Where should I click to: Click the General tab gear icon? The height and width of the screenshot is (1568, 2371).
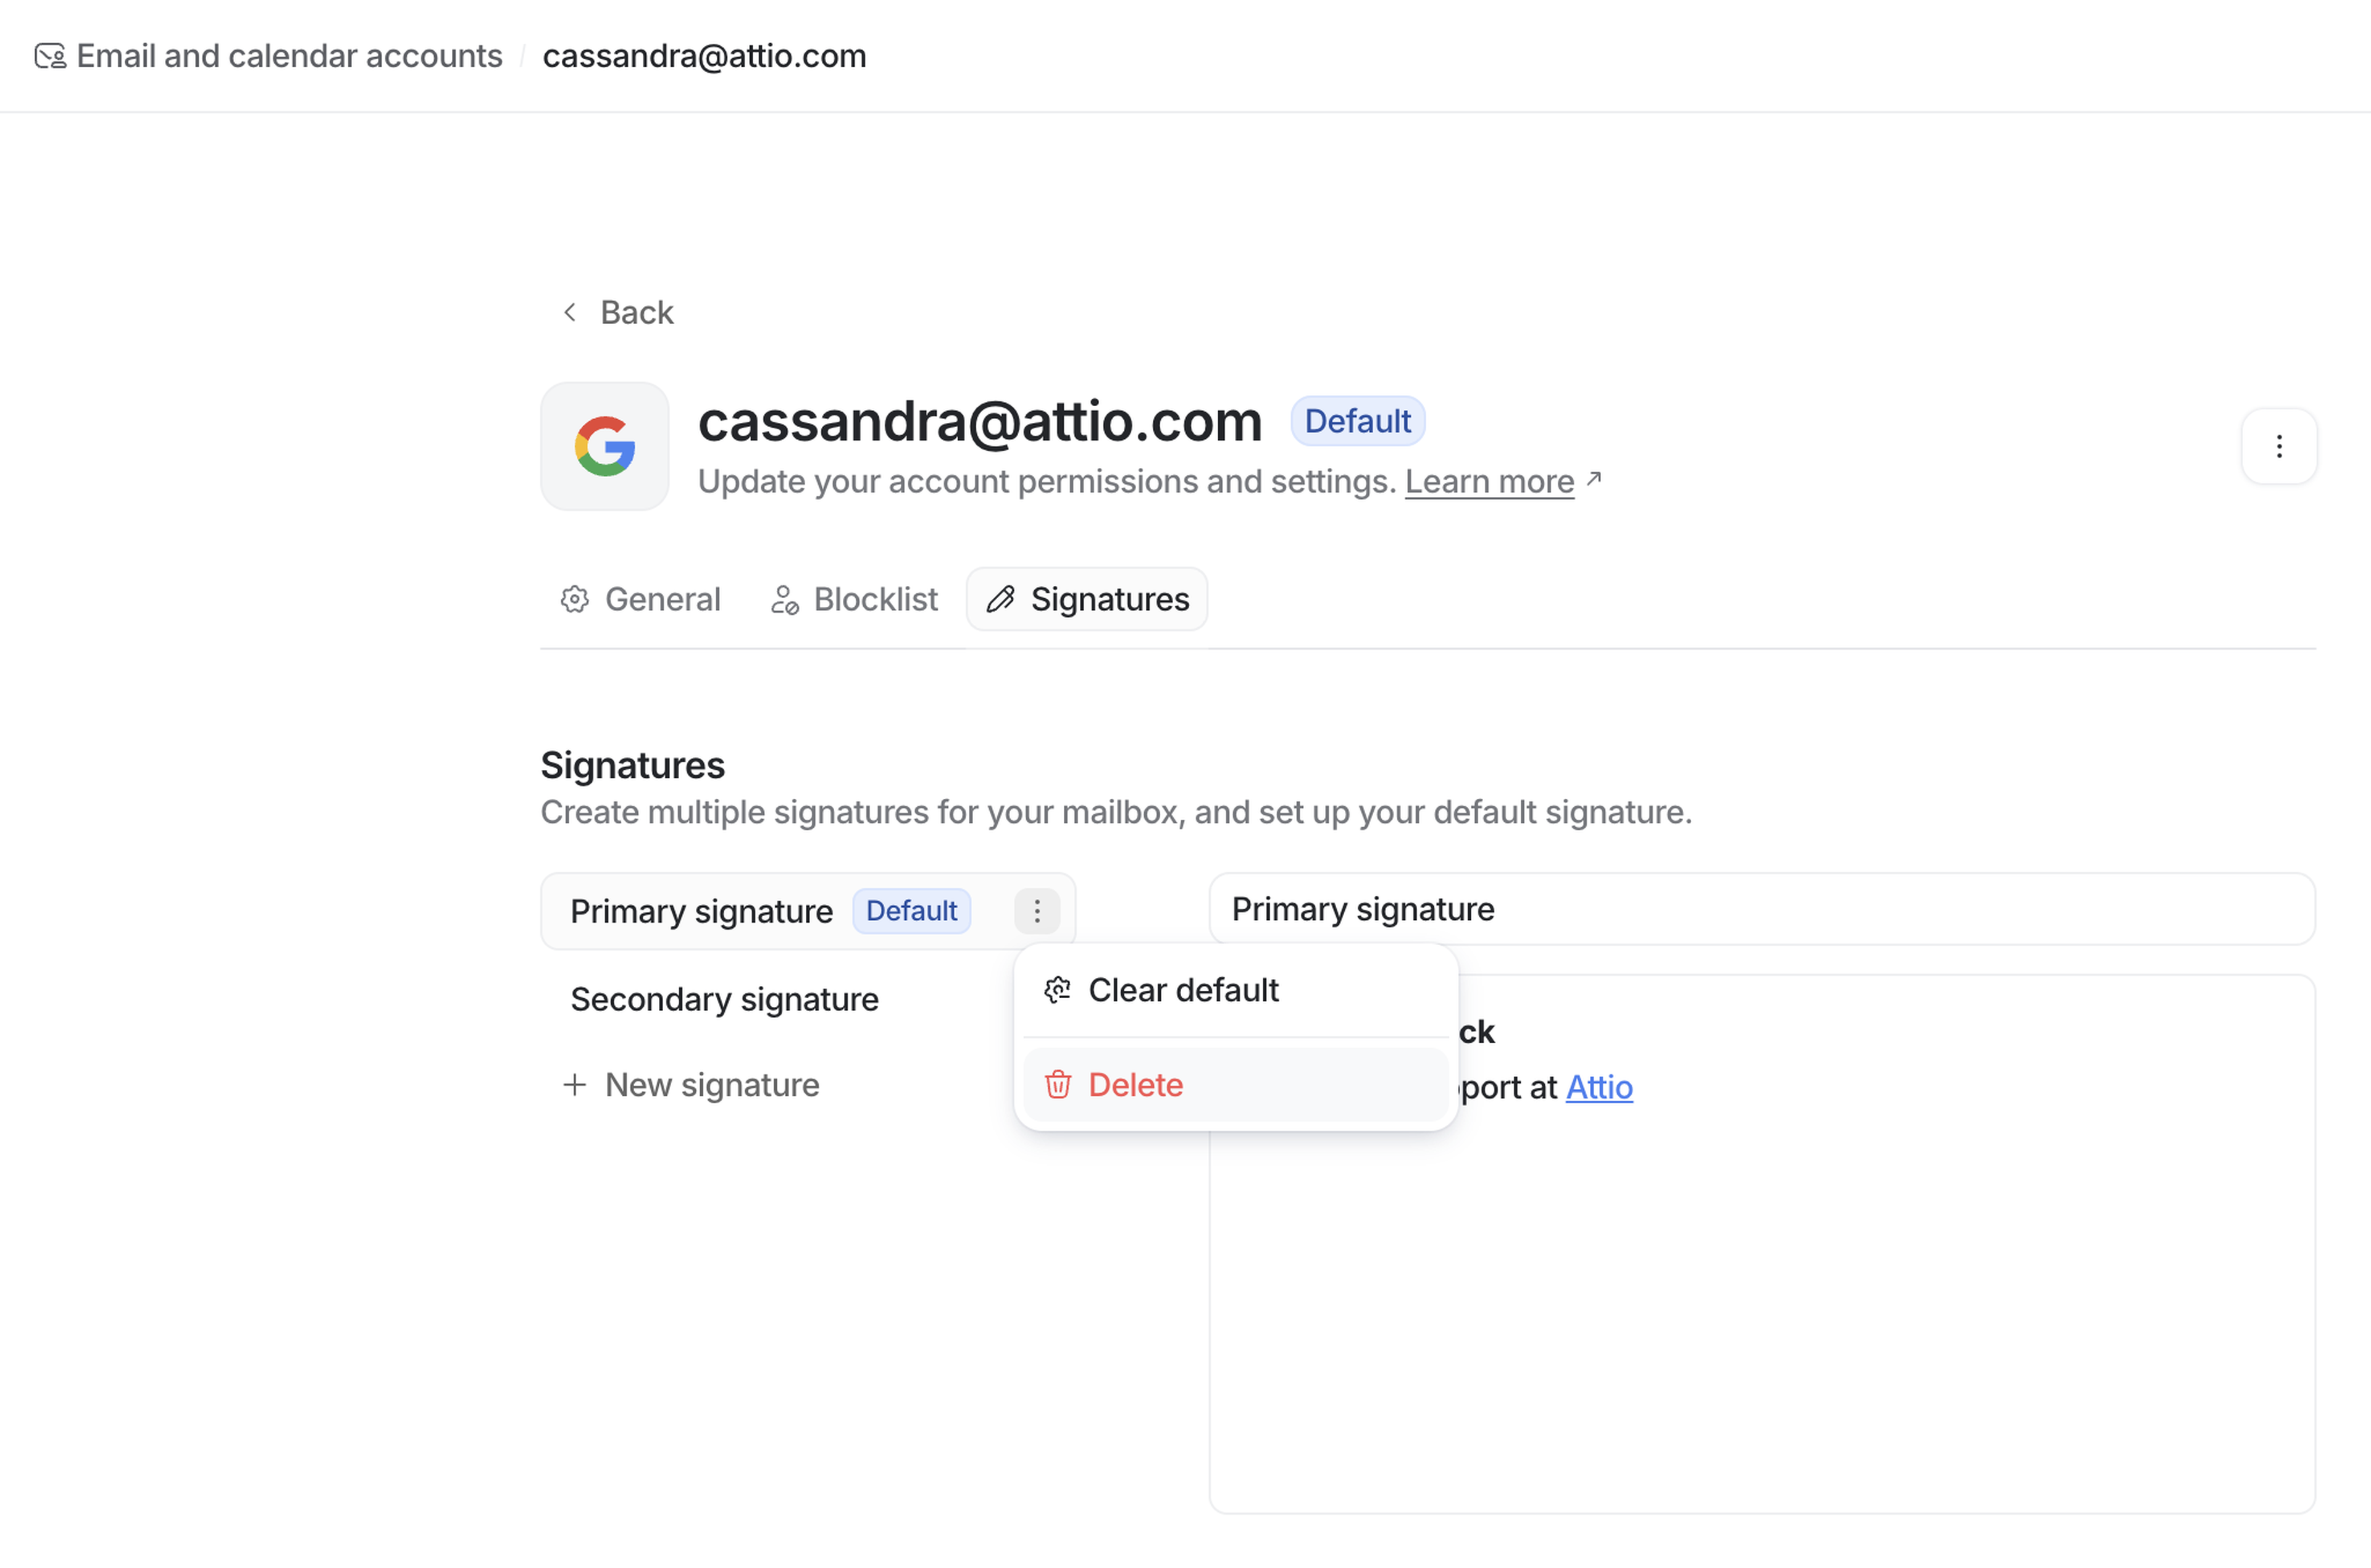(x=575, y=599)
